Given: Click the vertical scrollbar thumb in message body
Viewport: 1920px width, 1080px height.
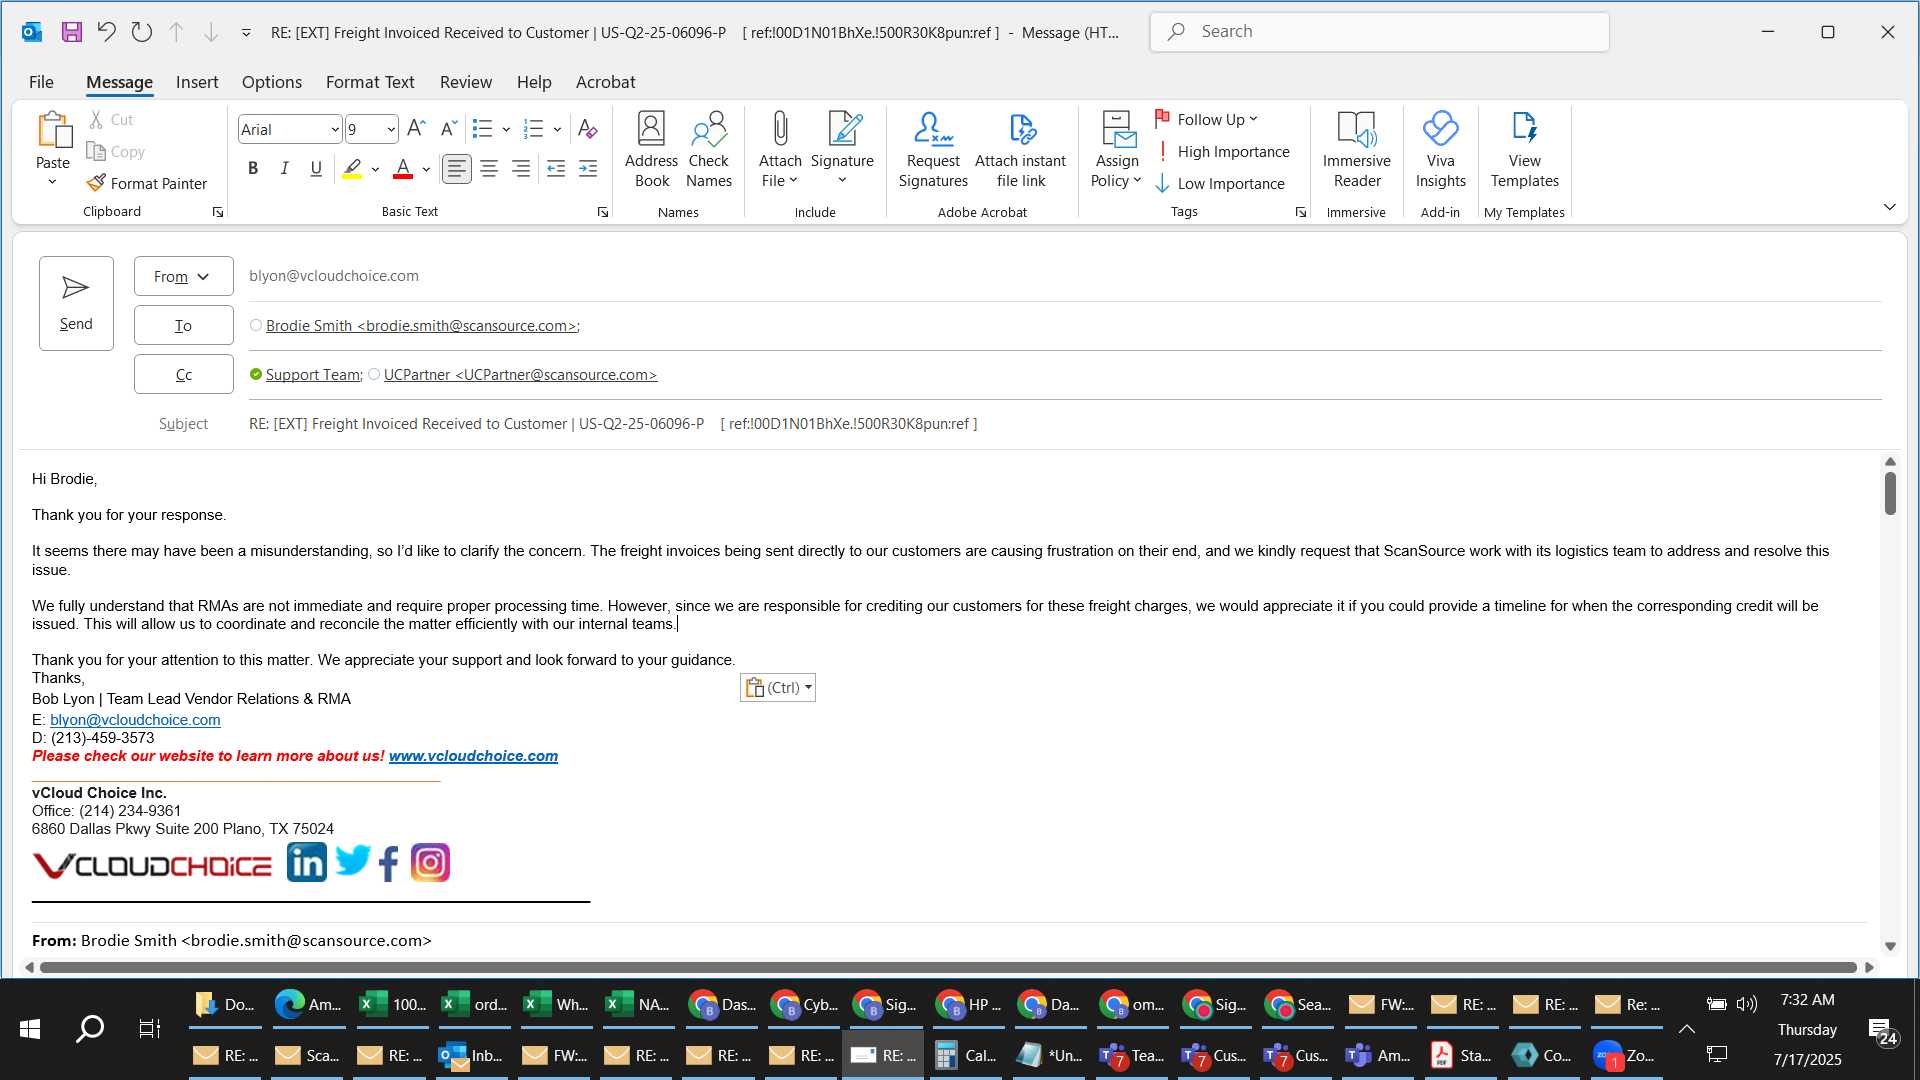Looking at the screenshot, I should 1890,493.
